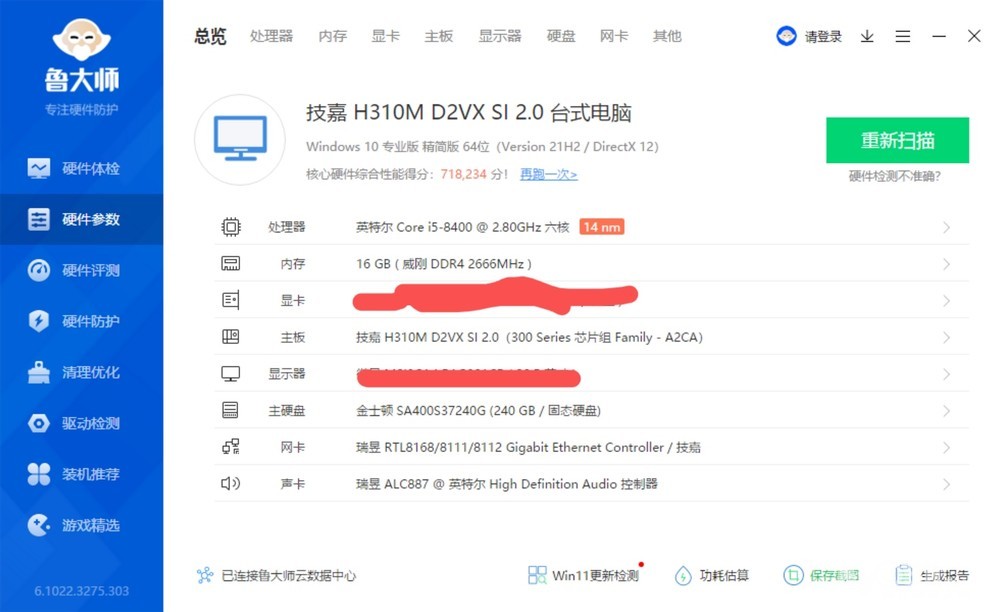Select 硬件评测 in the sidebar
Image resolution: width=1000 pixels, height=612 pixels.
click(80, 270)
